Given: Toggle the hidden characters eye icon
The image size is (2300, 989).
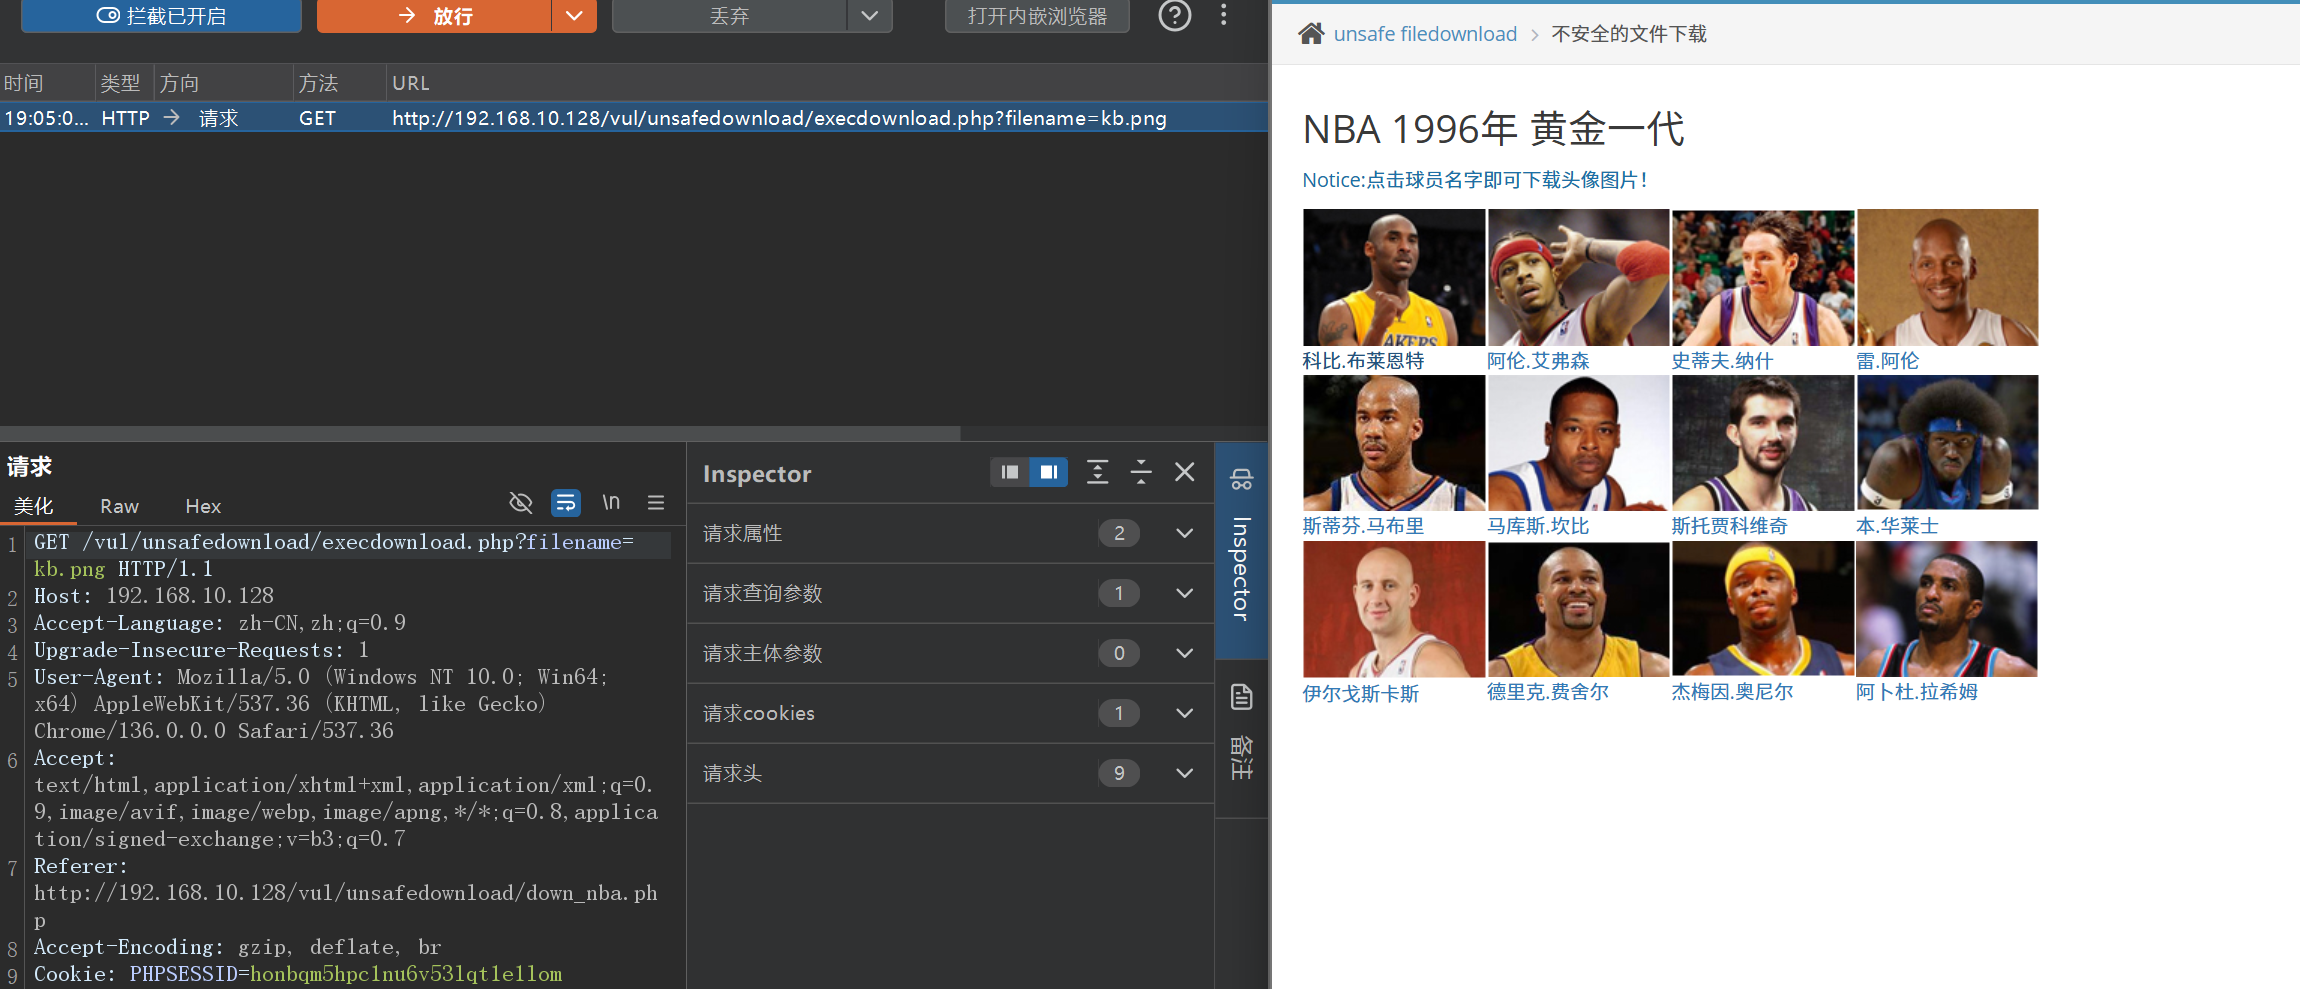Looking at the screenshot, I should click(520, 503).
